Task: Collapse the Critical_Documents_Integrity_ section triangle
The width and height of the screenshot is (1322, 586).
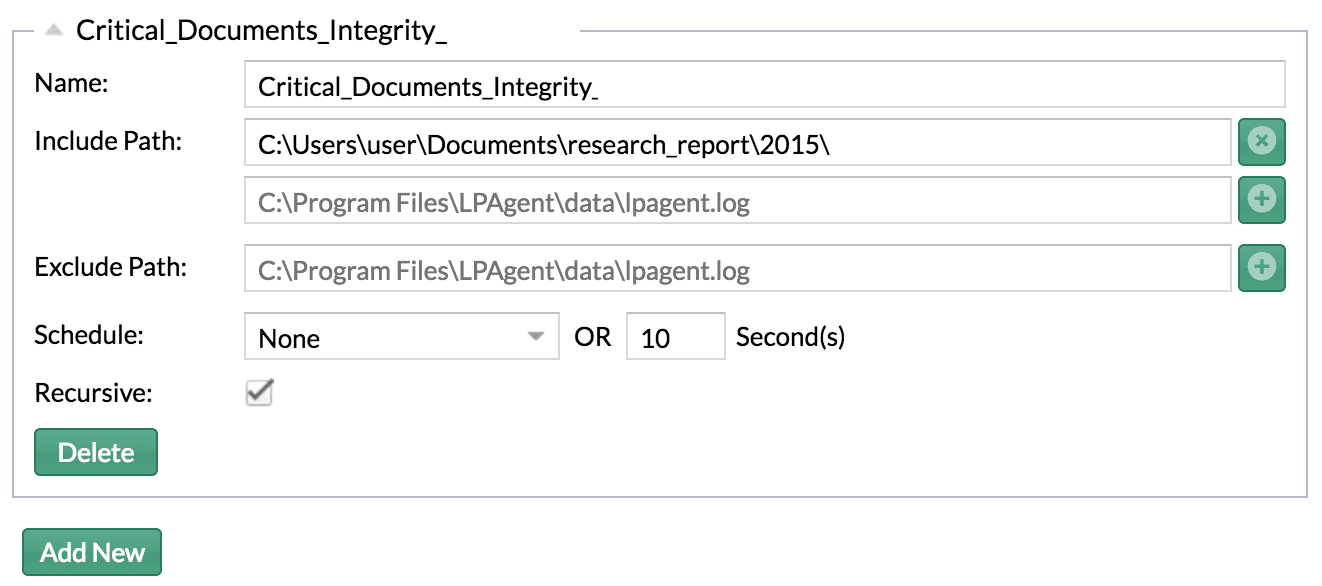Action: coord(55,31)
